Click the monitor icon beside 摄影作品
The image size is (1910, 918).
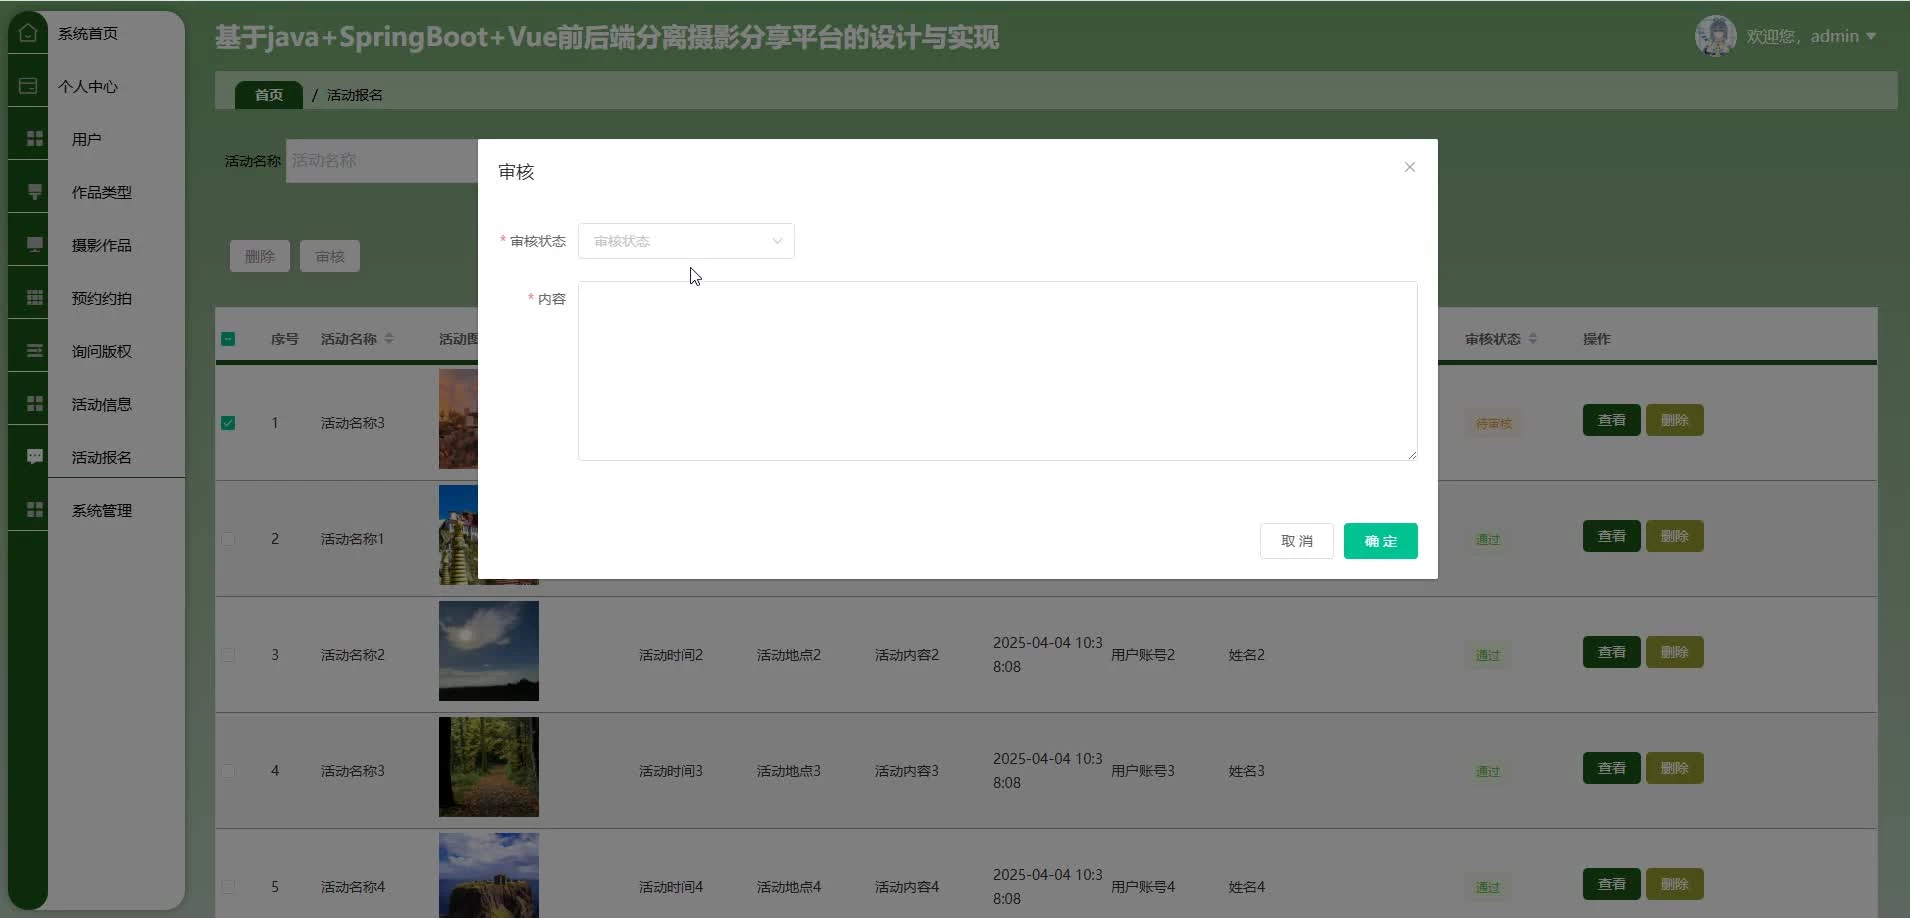pyautogui.click(x=35, y=245)
